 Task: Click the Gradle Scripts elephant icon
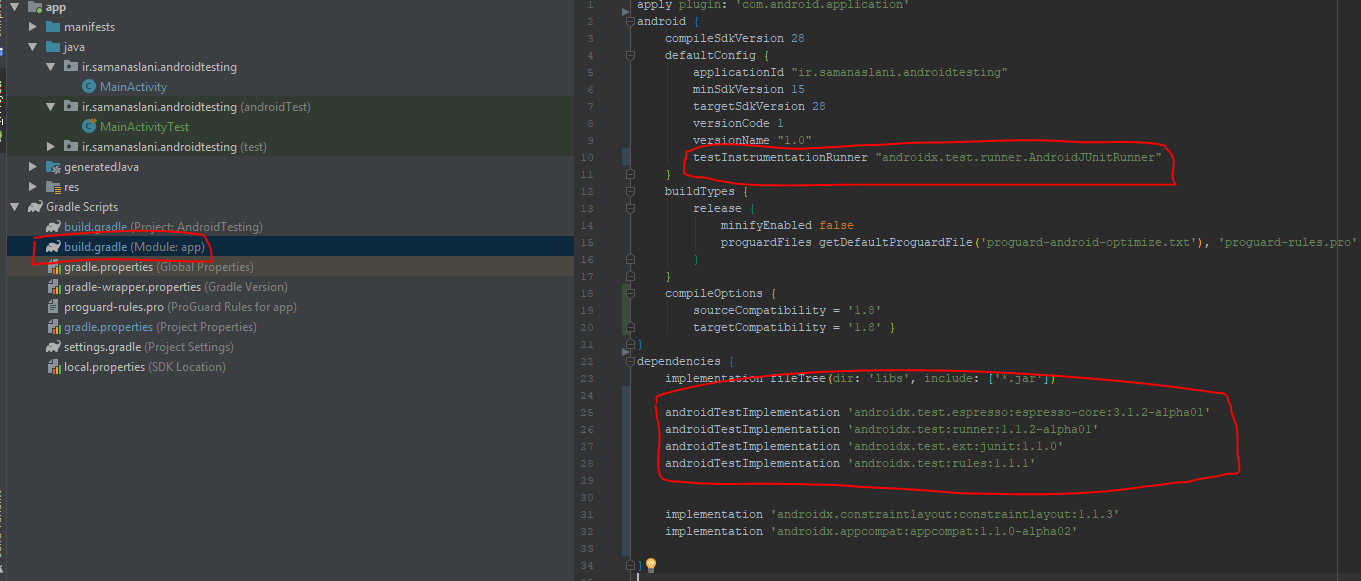click(x=36, y=207)
